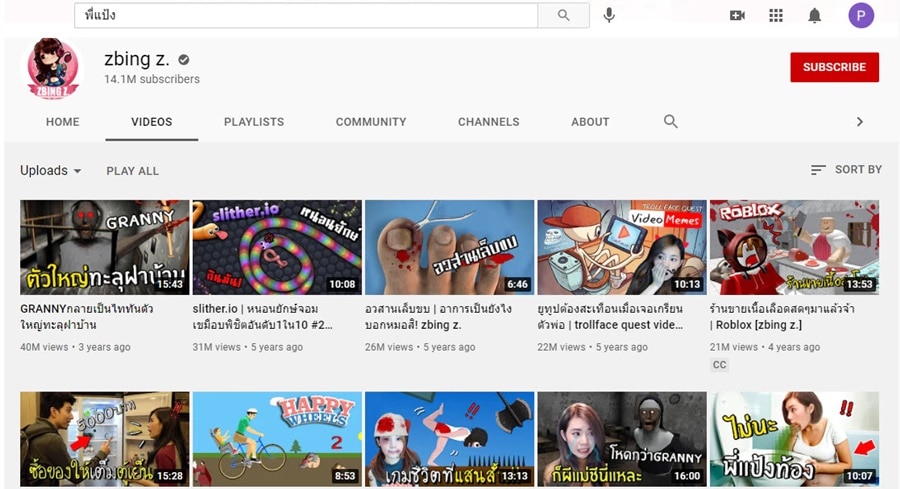Open the Channels tab
900x489 pixels.
(x=488, y=122)
